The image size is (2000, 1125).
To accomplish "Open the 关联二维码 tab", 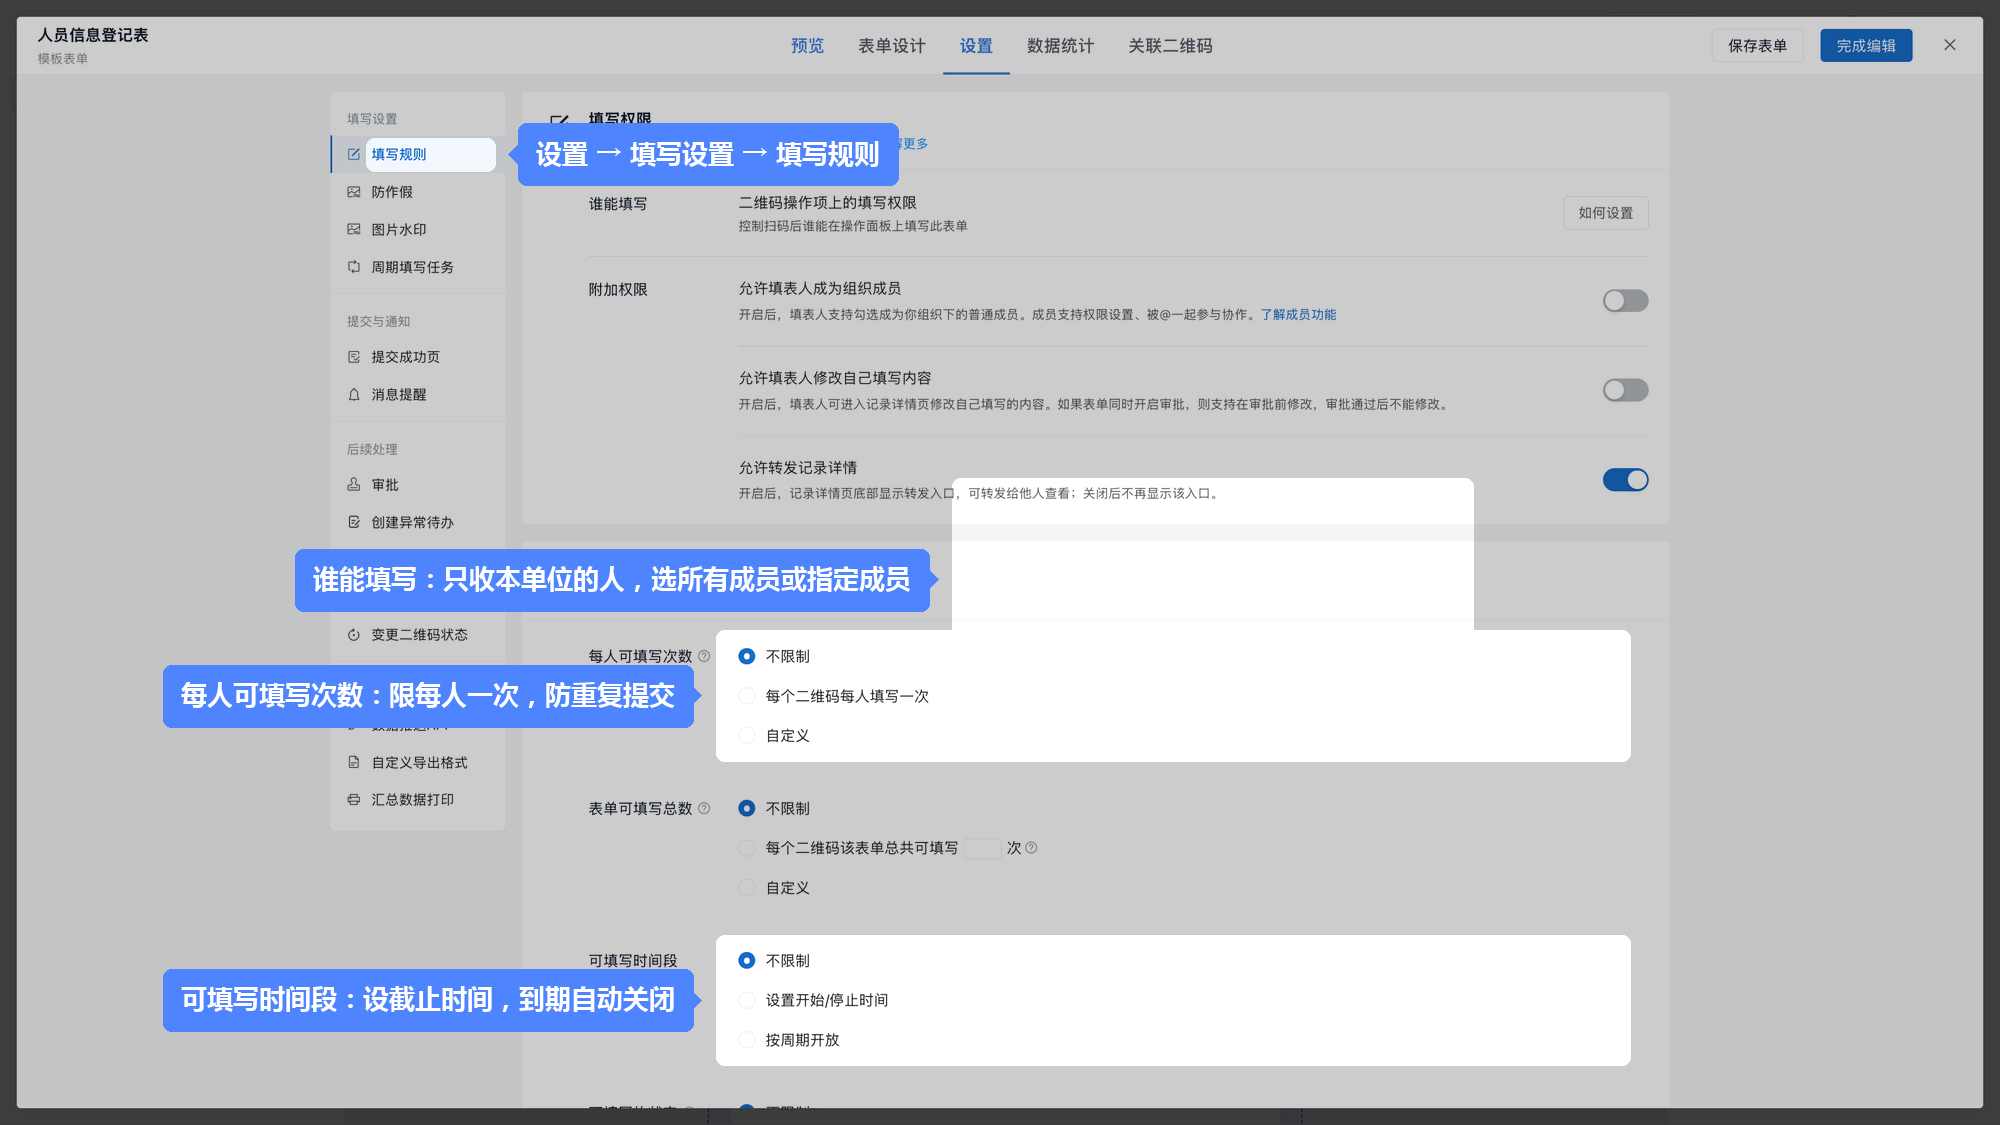I will (1170, 46).
